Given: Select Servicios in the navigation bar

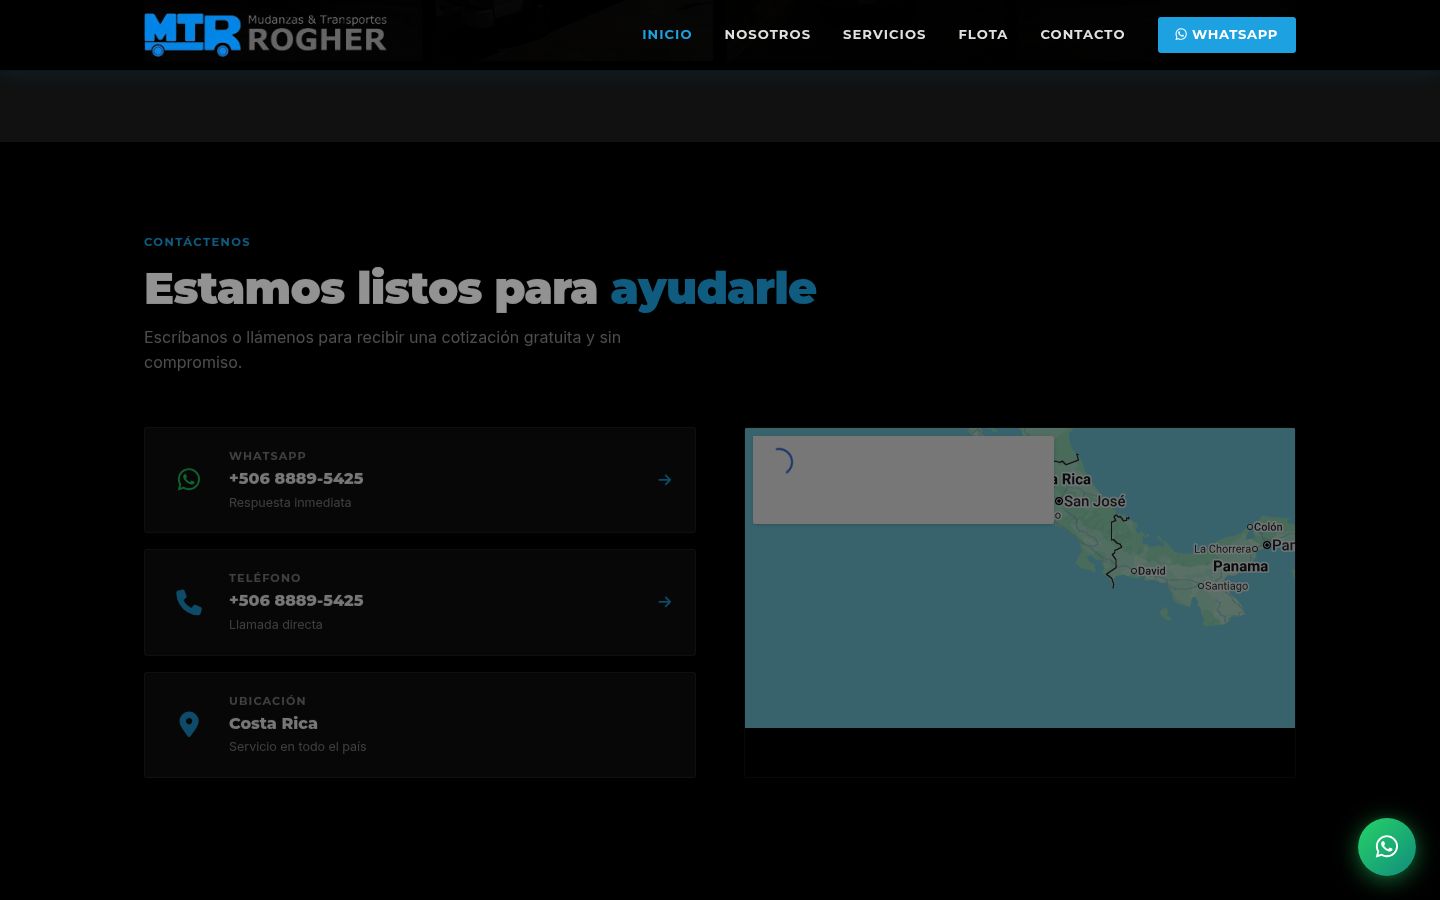Looking at the screenshot, I should [x=884, y=34].
